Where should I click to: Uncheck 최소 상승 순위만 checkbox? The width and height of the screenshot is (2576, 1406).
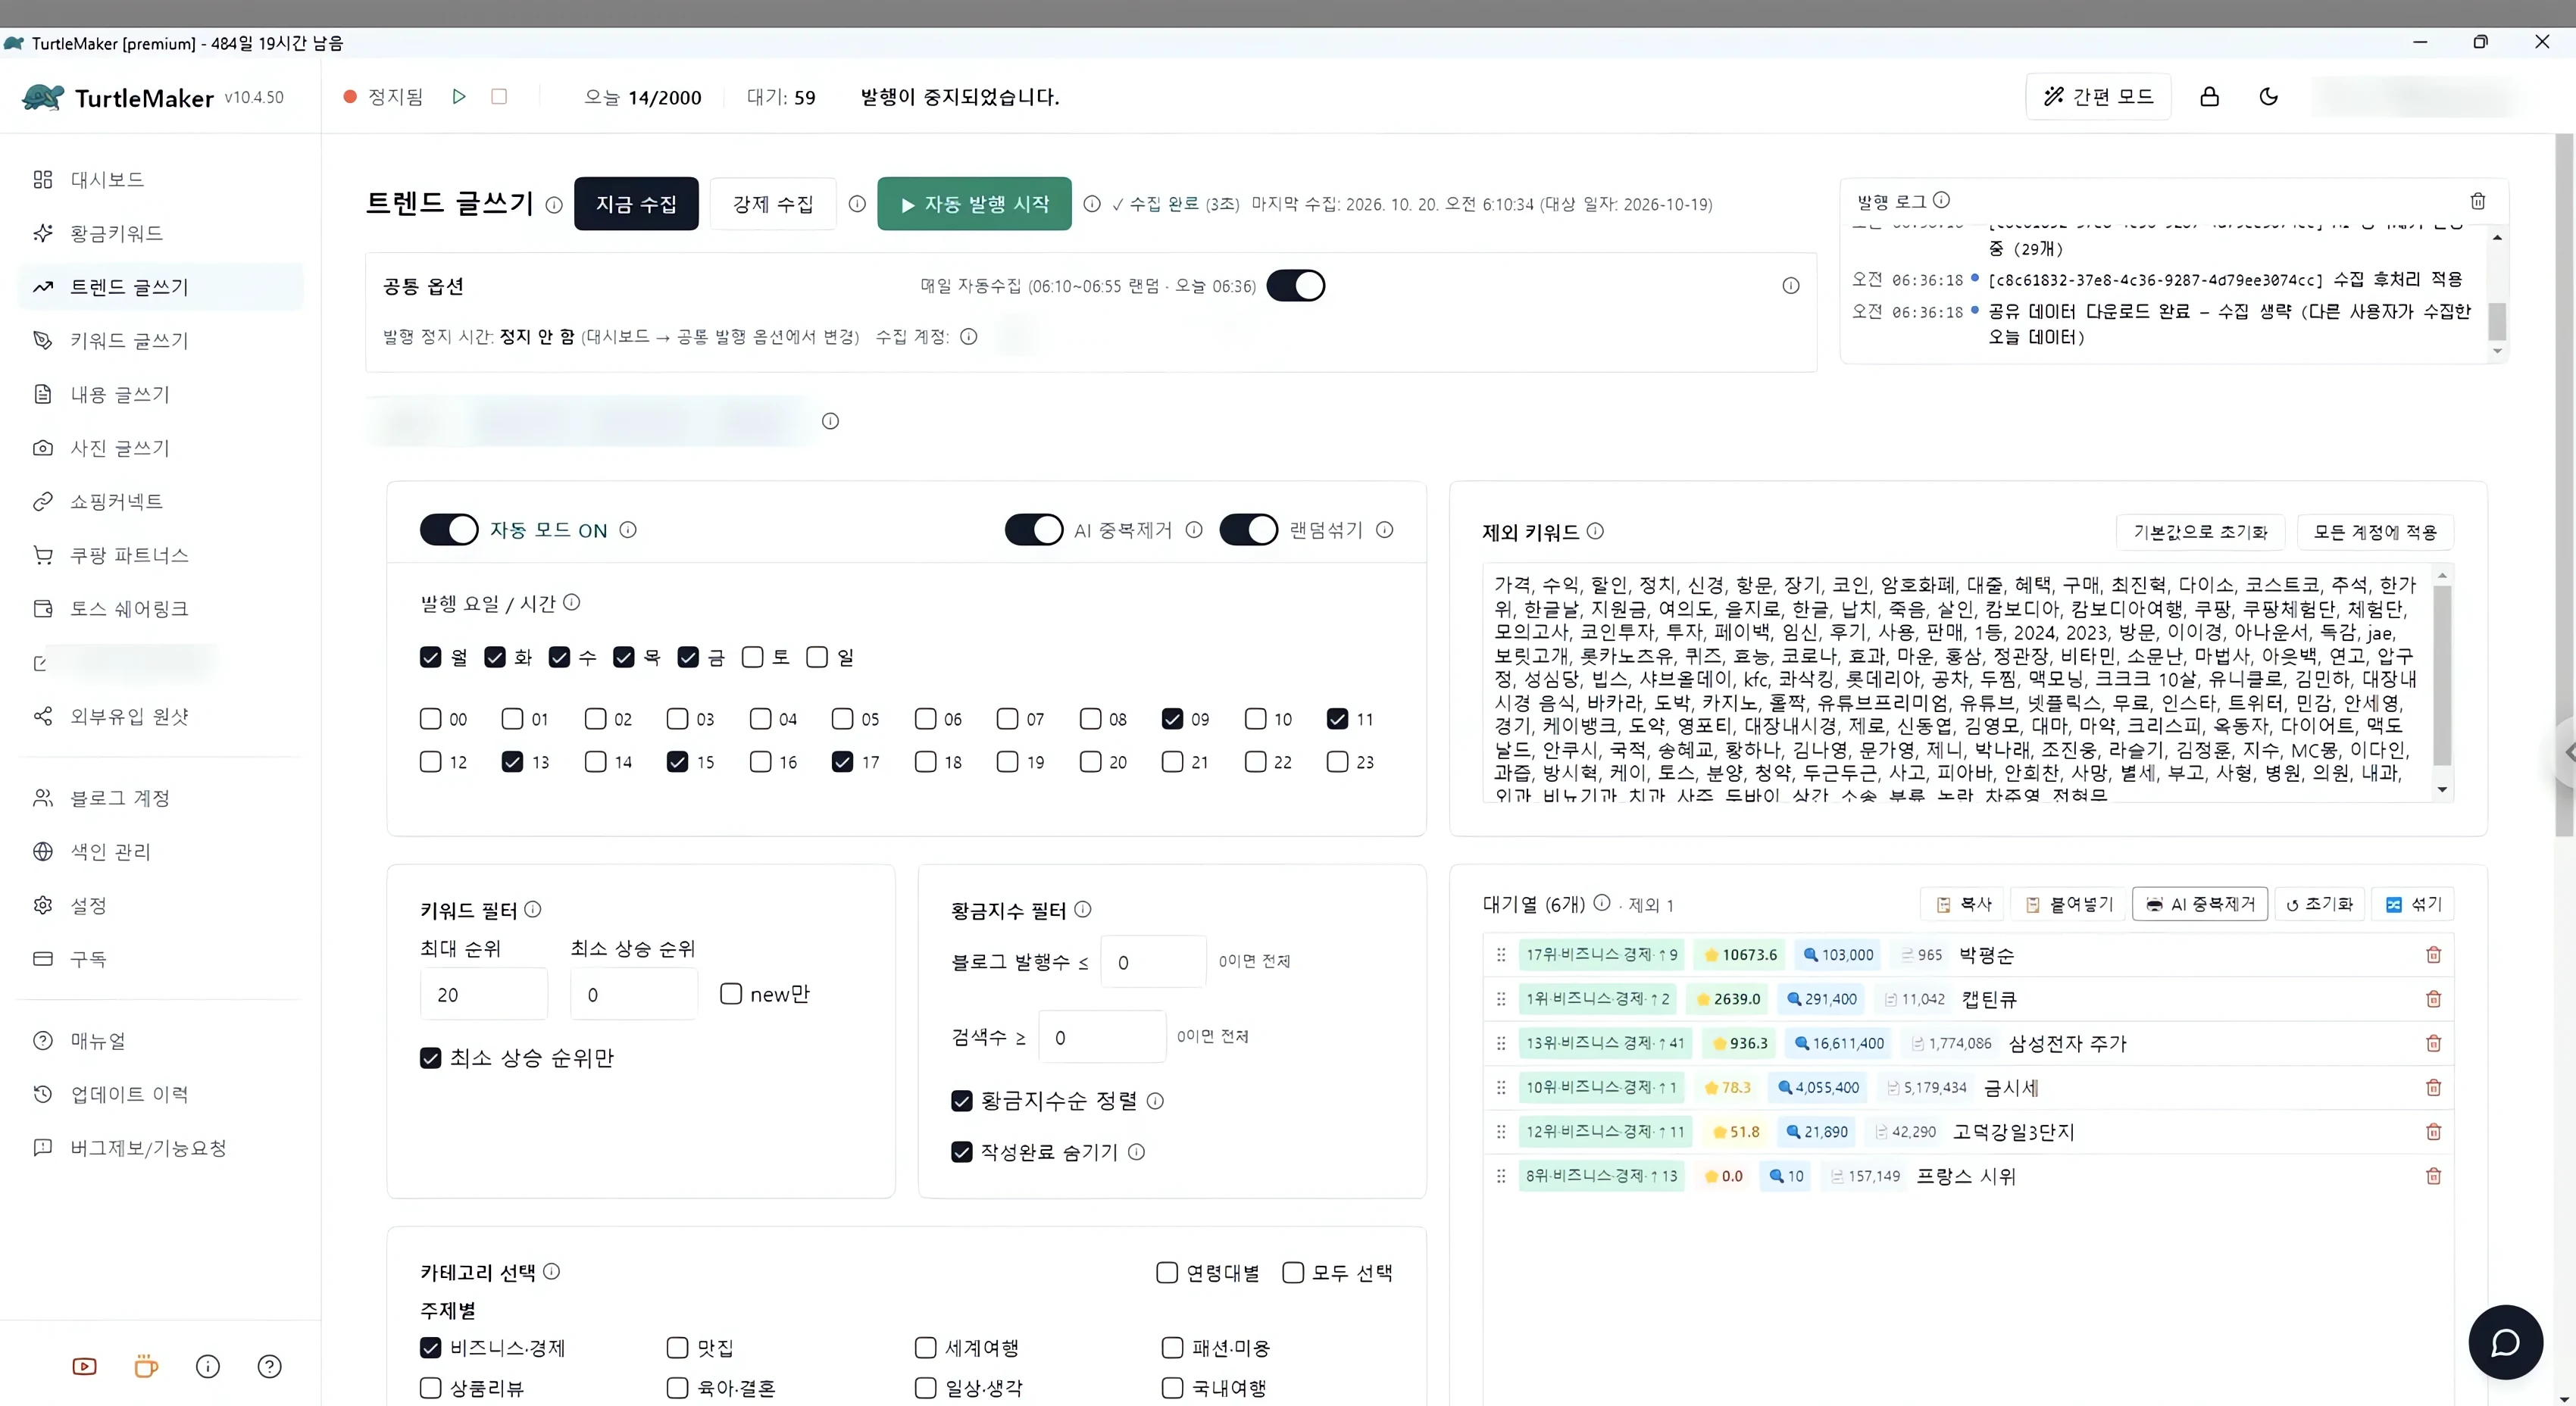(431, 1058)
